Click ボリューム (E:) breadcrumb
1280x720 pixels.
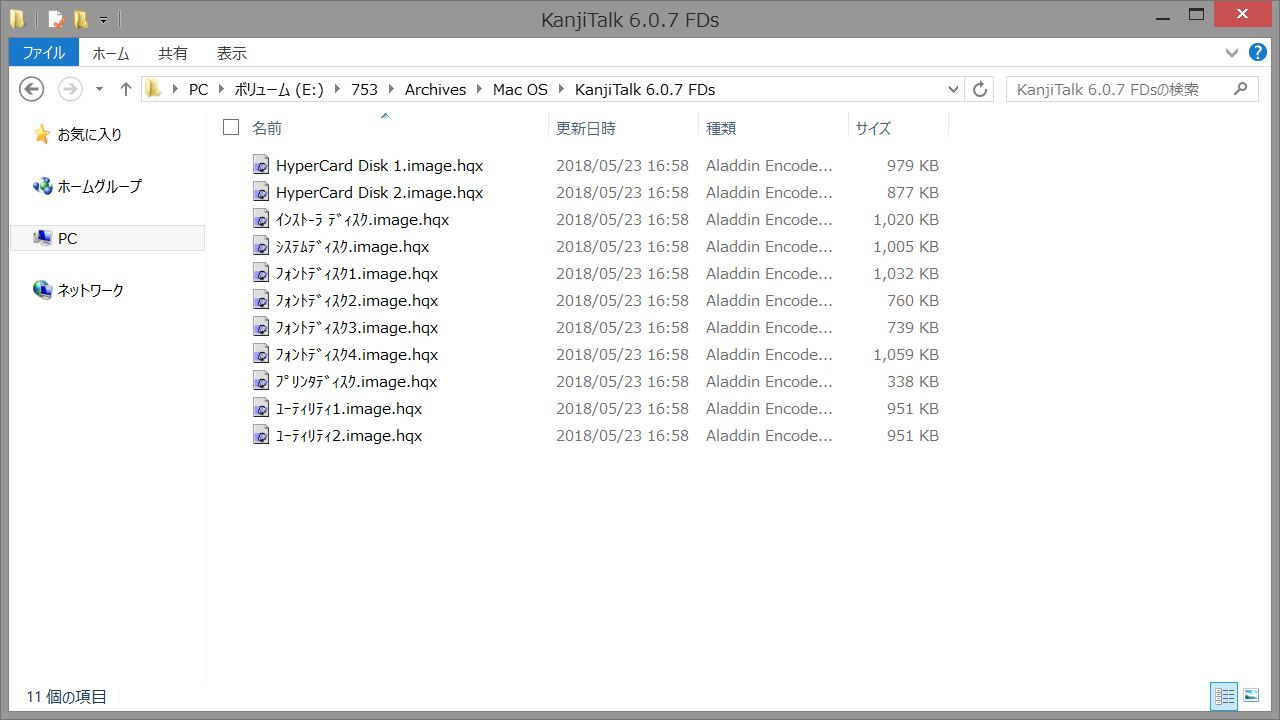click(x=279, y=89)
